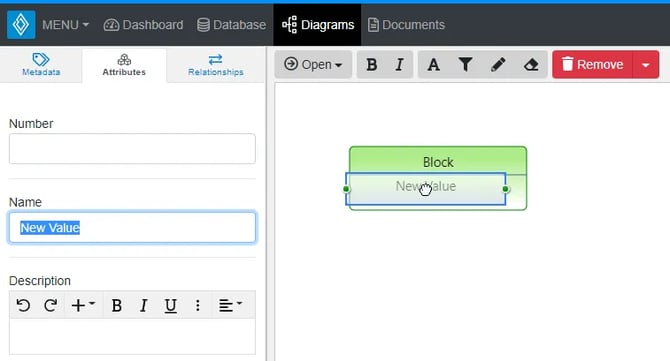
Task: Expand the Remove button dropdown arrow
Action: tap(646, 65)
